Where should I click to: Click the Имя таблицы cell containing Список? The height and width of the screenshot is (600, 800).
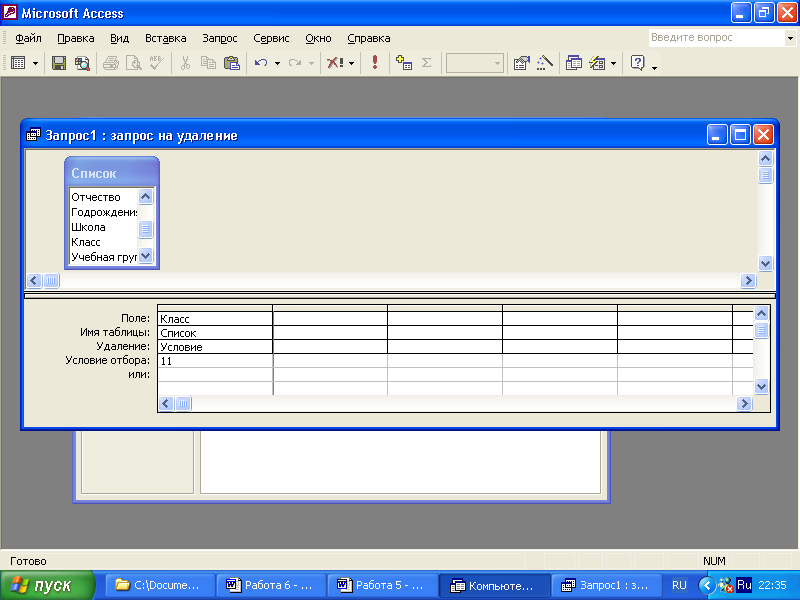click(215, 333)
